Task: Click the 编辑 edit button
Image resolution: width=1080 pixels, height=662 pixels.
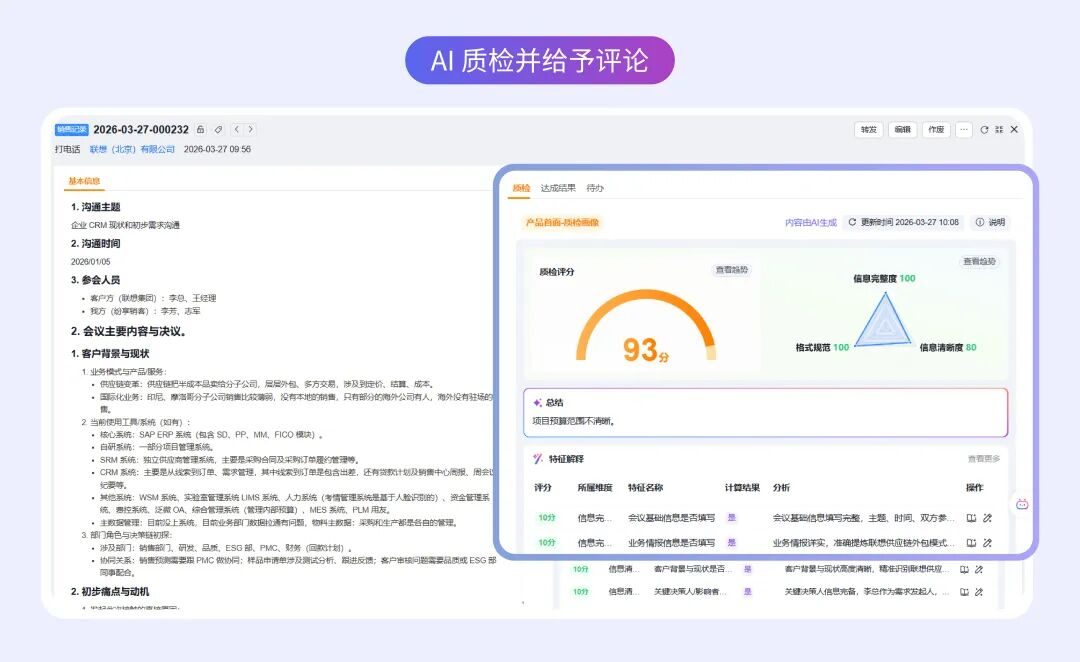Action: [x=902, y=130]
